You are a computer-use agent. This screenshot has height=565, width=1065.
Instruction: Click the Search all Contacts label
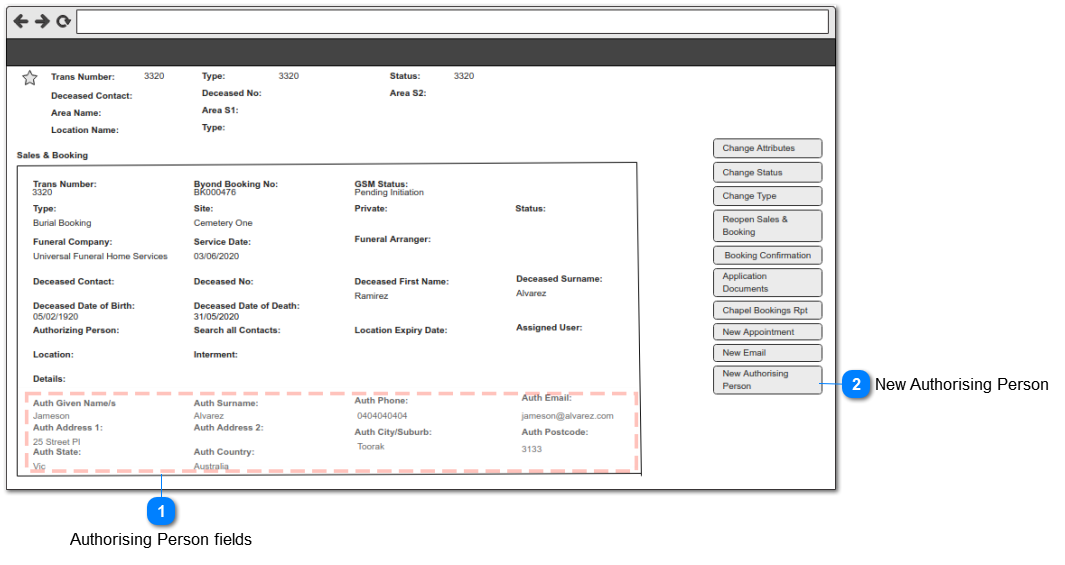click(236, 330)
